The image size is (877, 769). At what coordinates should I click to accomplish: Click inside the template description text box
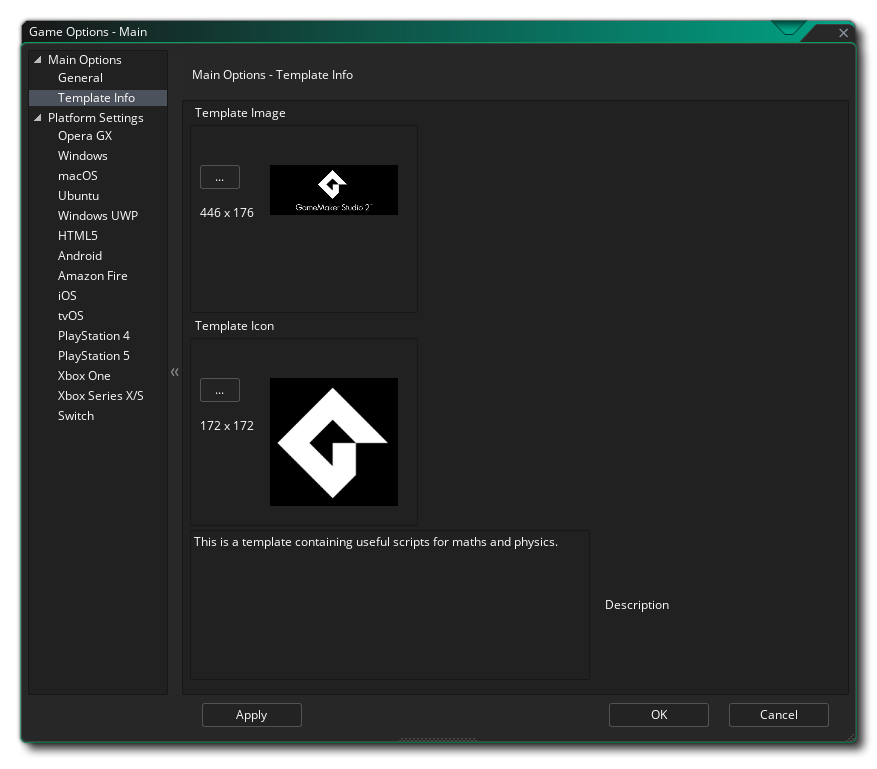click(390, 605)
